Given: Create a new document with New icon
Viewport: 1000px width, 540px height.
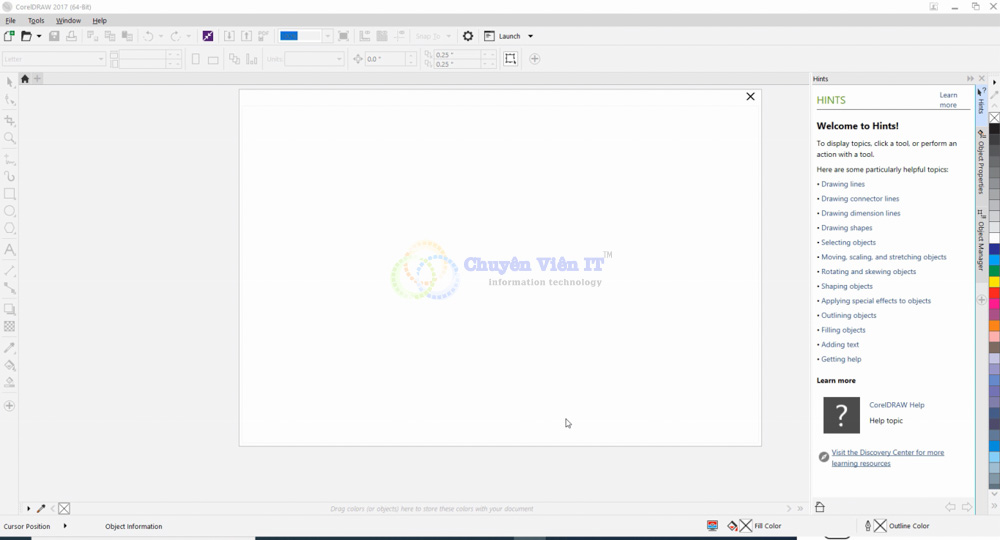Looking at the screenshot, I should [9, 36].
